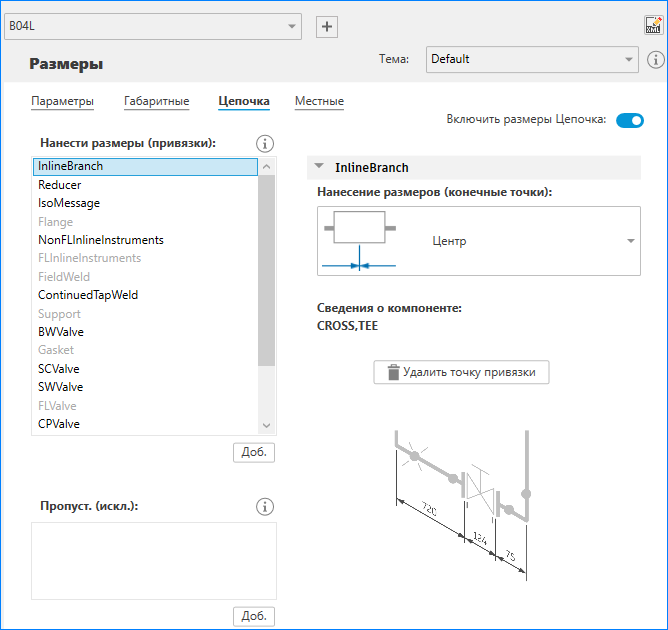Open the Габаритные tab
The width and height of the screenshot is (668, 630).
point(156,101)
